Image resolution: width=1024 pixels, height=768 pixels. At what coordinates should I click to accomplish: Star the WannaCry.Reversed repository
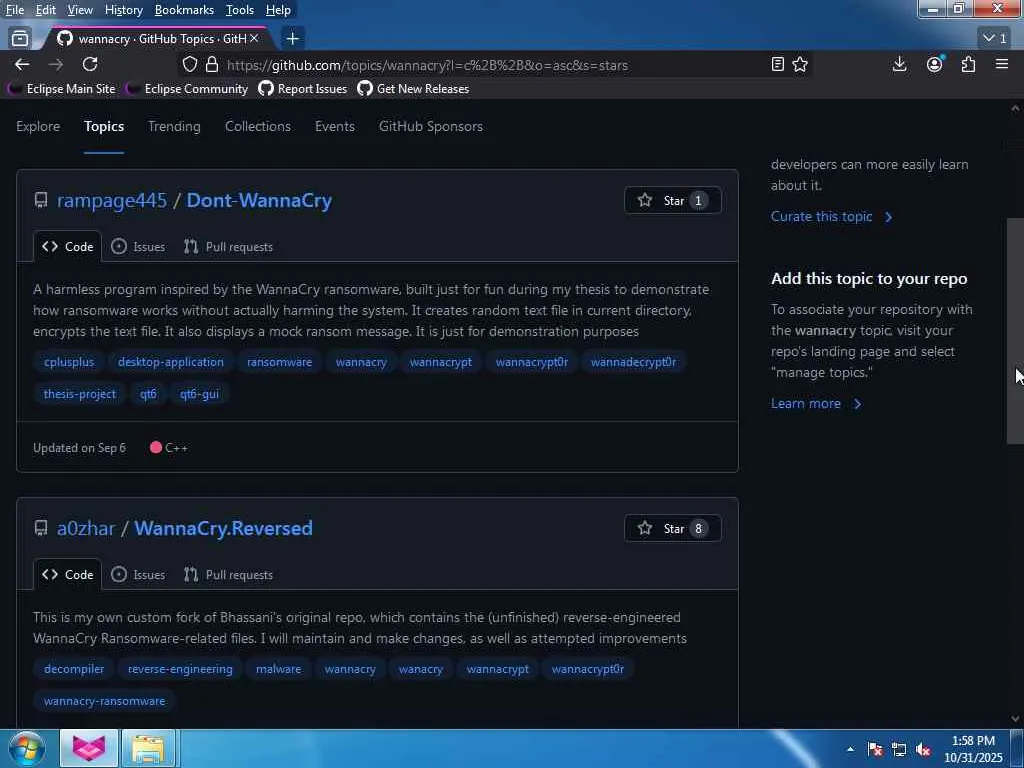tap(673, 528)
